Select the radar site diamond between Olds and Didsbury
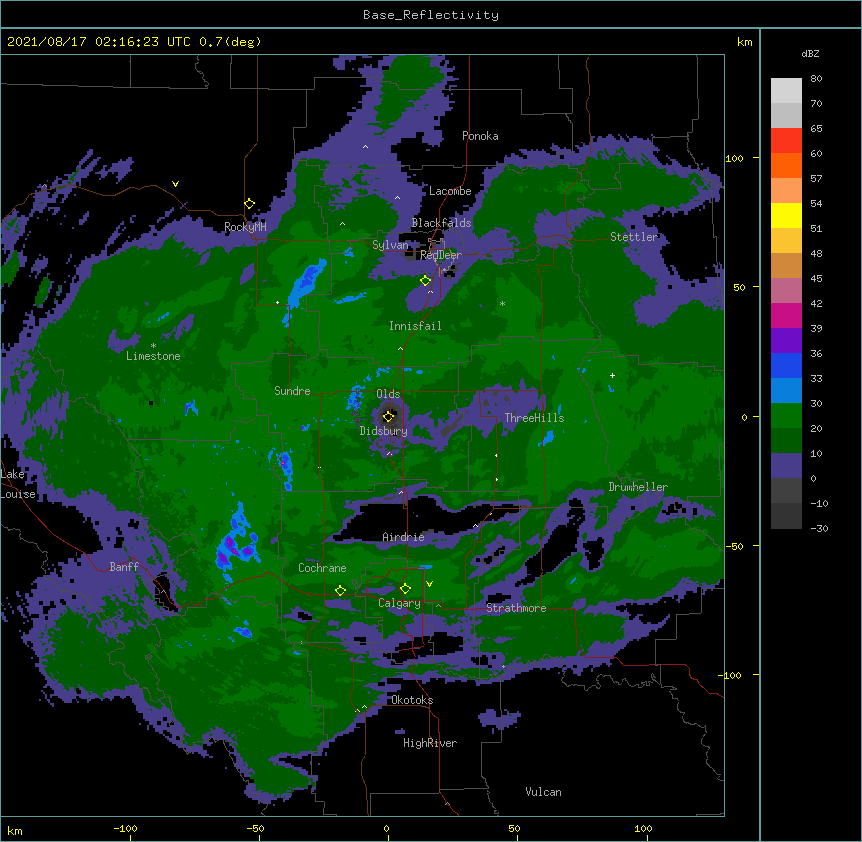The width and height of the screenshot is (862, 842). [389, 416]
